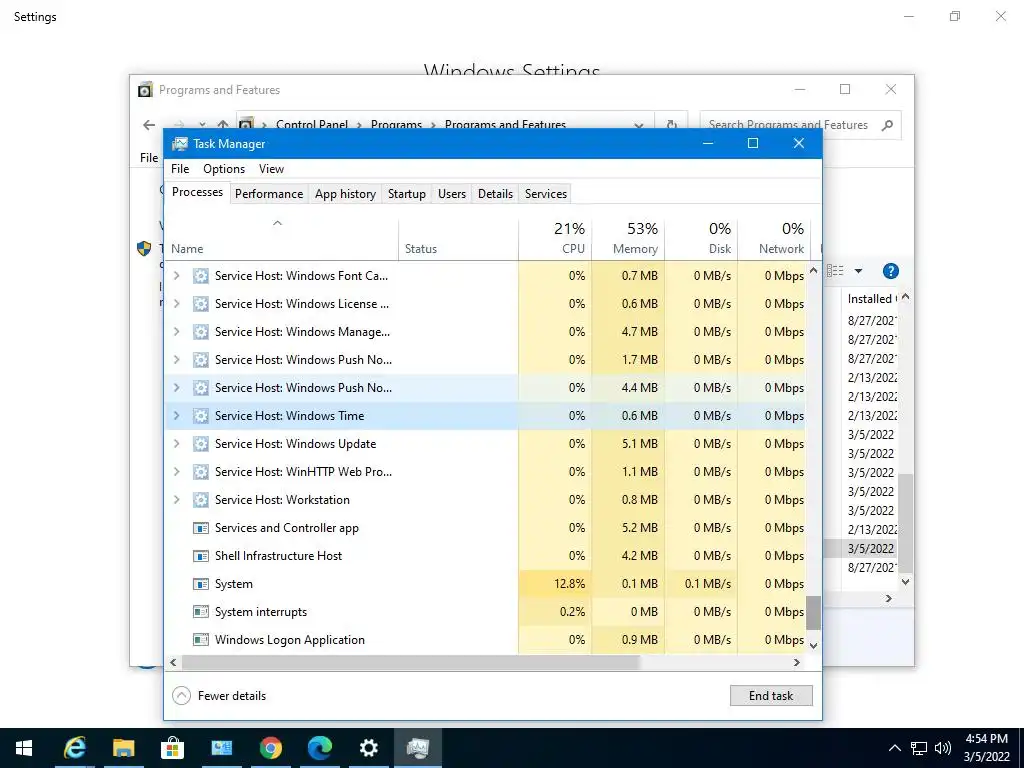Select the Windows Logon Application icon
The height and width of the screenshot is (768, 1024).
[200, 640]
